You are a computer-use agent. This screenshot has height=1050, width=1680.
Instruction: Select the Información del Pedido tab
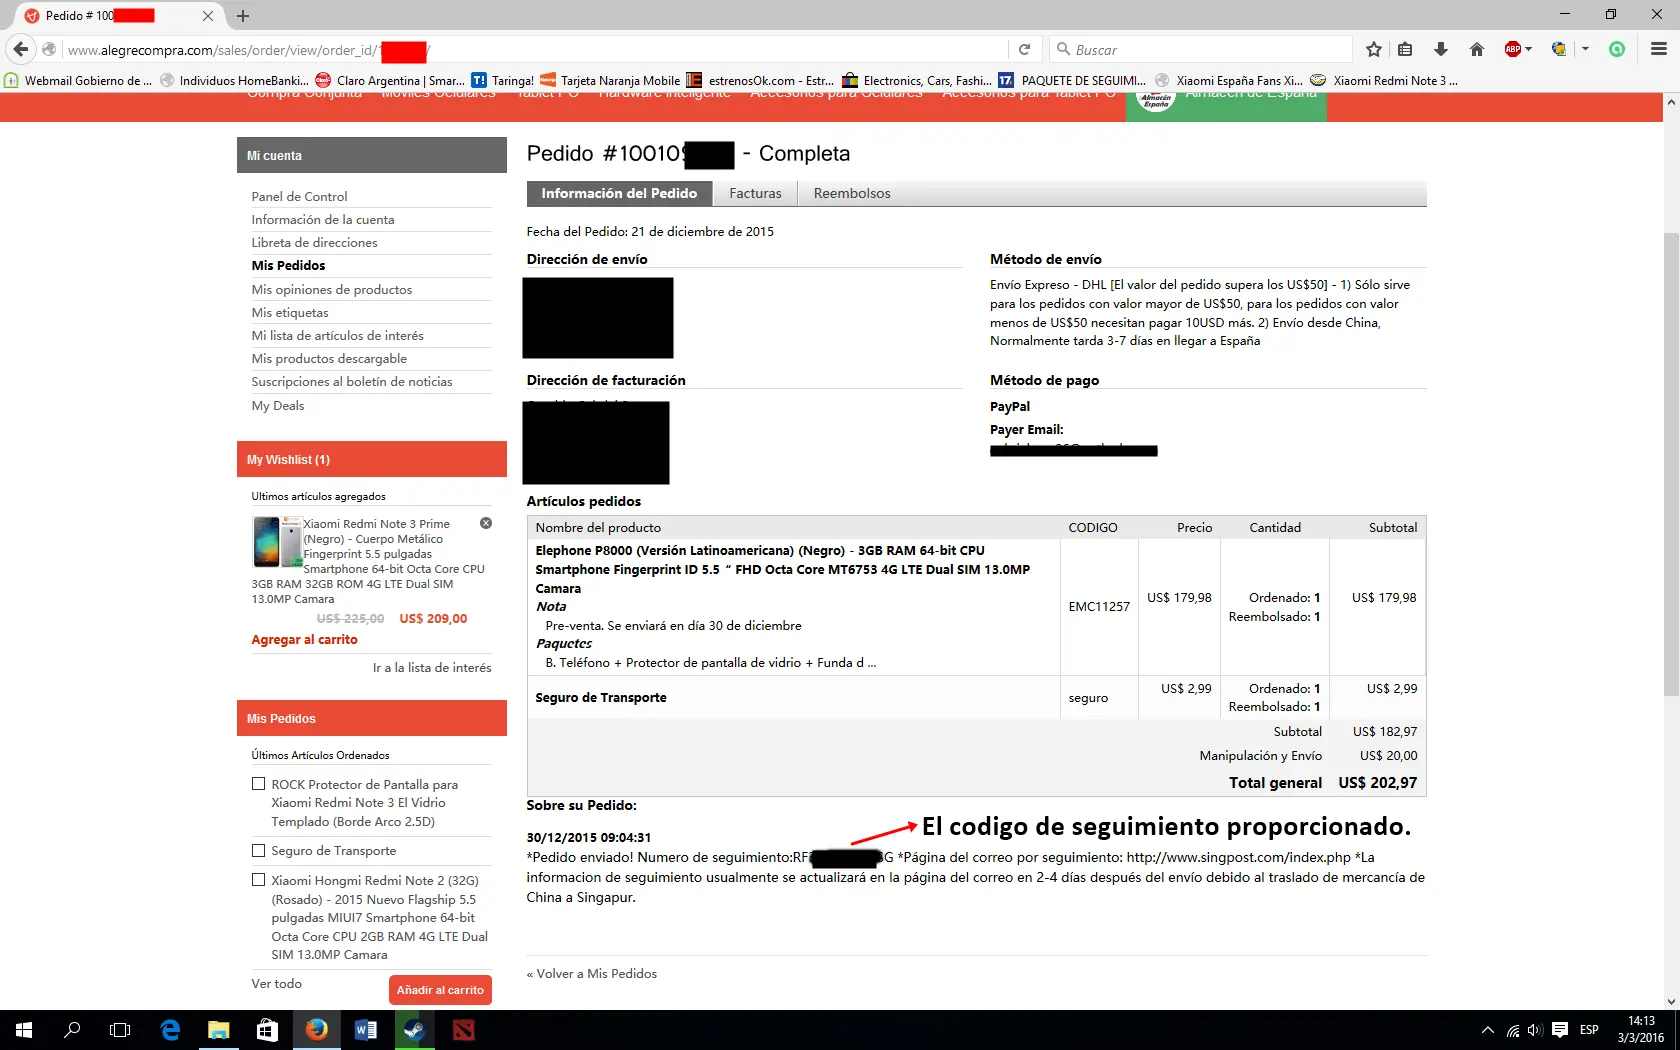coord(619,193)
